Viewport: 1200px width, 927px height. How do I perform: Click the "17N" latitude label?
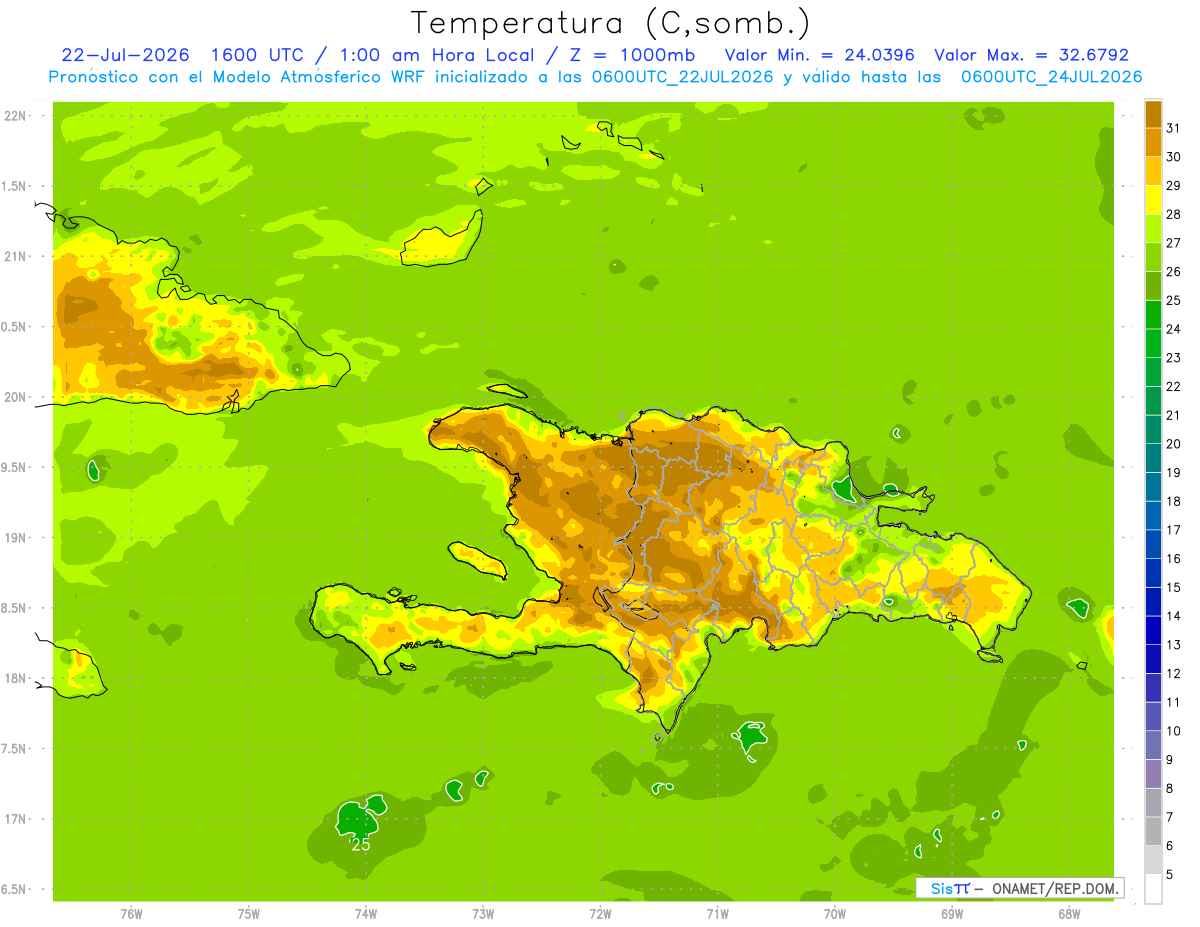[x=14, y=819]
